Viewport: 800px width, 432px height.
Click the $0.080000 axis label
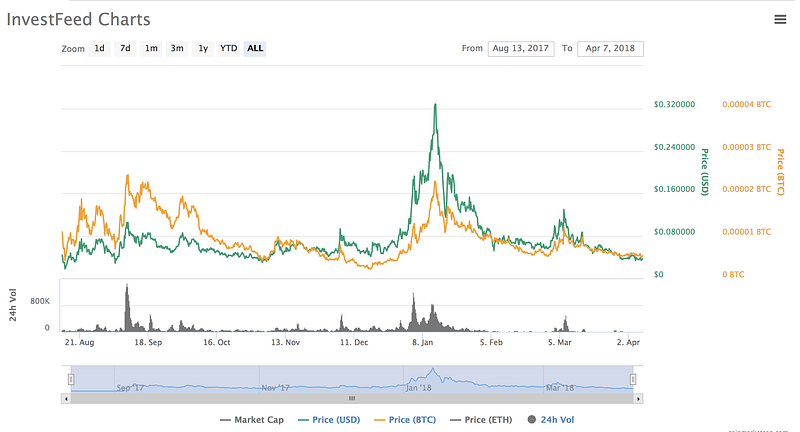point(674,232)
